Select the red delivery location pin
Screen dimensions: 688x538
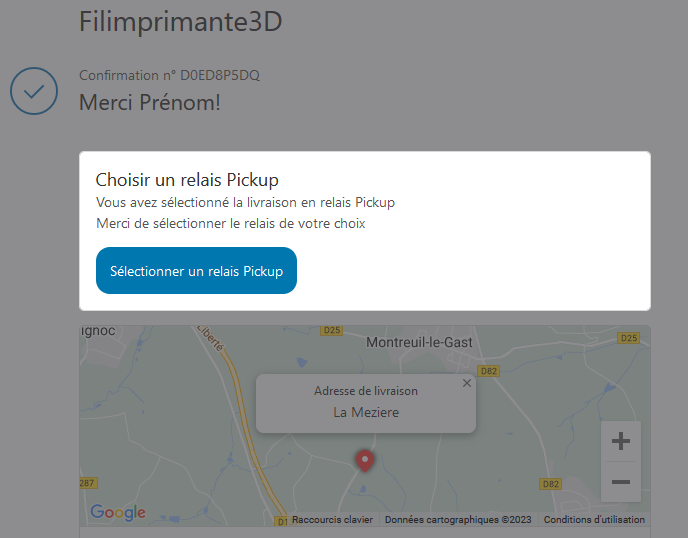tap(365, 461)
